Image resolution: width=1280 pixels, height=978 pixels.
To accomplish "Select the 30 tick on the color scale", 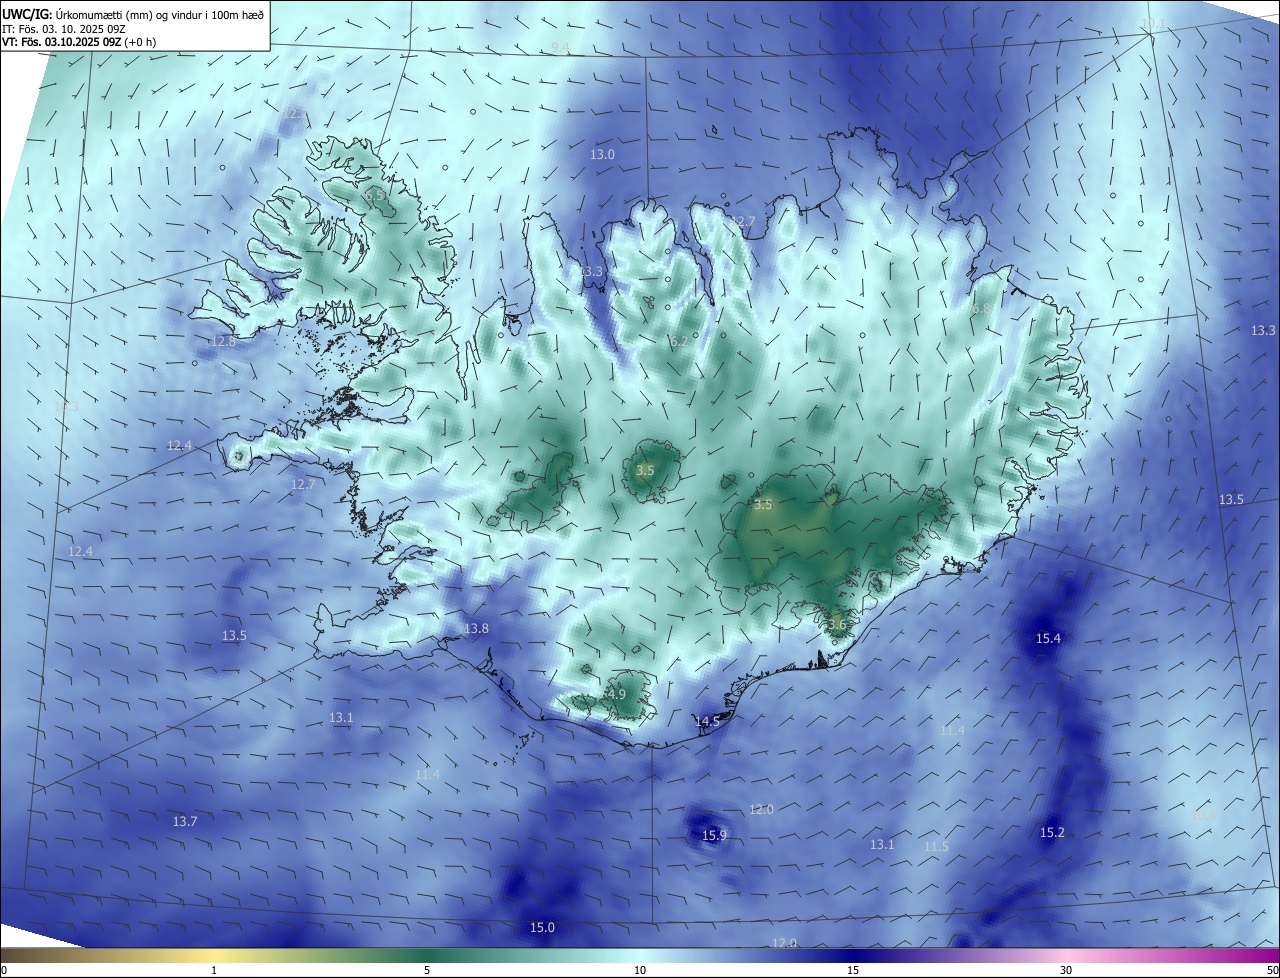I will [1066, 970].
